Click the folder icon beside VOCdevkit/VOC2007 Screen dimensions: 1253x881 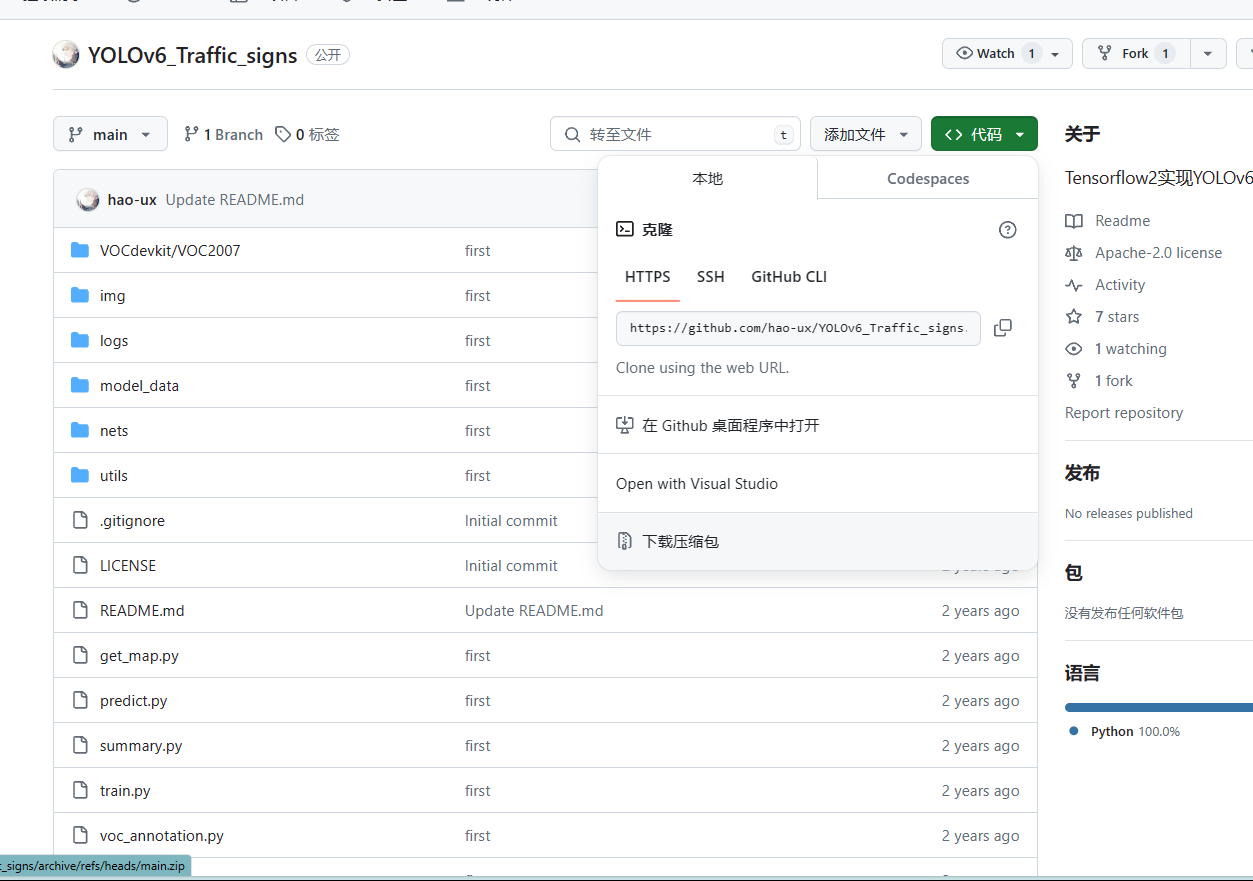pos(80,250)
